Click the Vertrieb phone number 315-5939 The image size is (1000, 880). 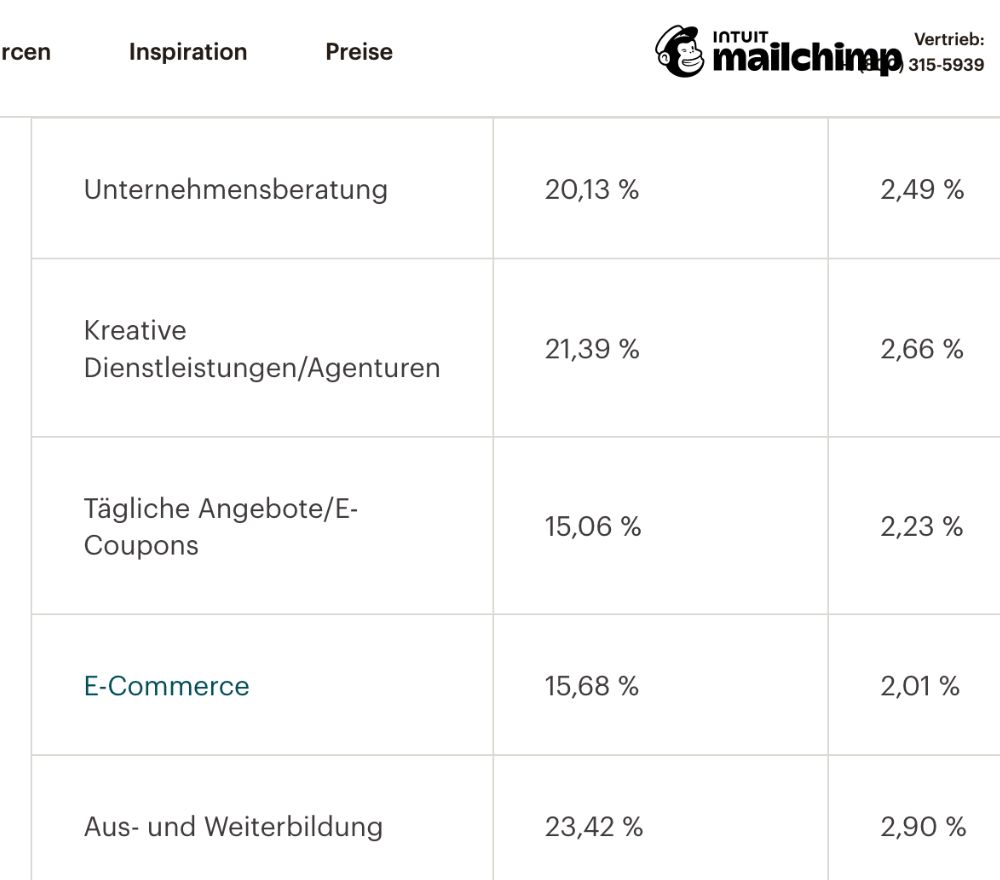946,64
